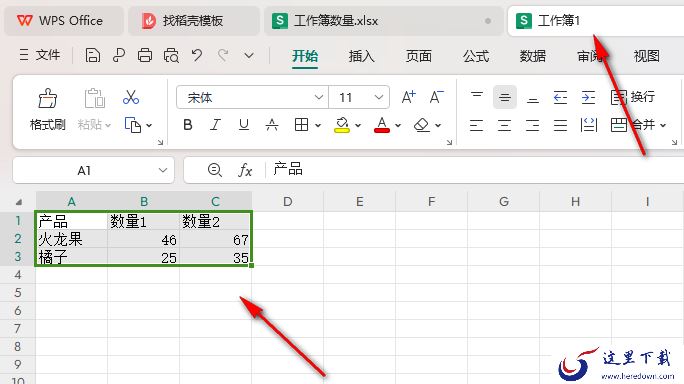Open the 文件 file menu
This screenshot has height=384, width=684.
click(x=40, y=55)
